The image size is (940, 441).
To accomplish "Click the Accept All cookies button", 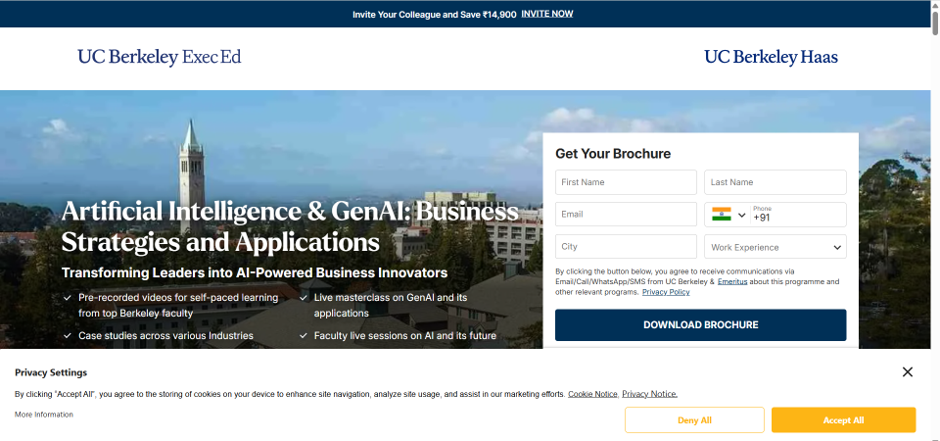I will click(843, 420).
